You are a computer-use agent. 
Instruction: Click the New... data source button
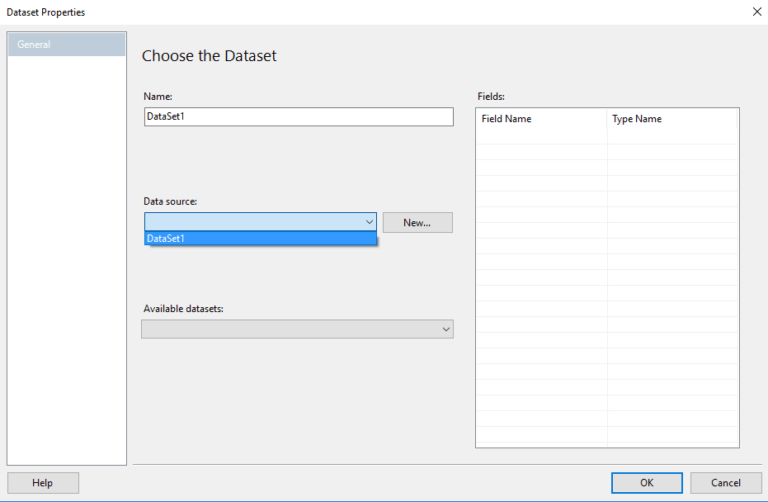coord(417,222)
